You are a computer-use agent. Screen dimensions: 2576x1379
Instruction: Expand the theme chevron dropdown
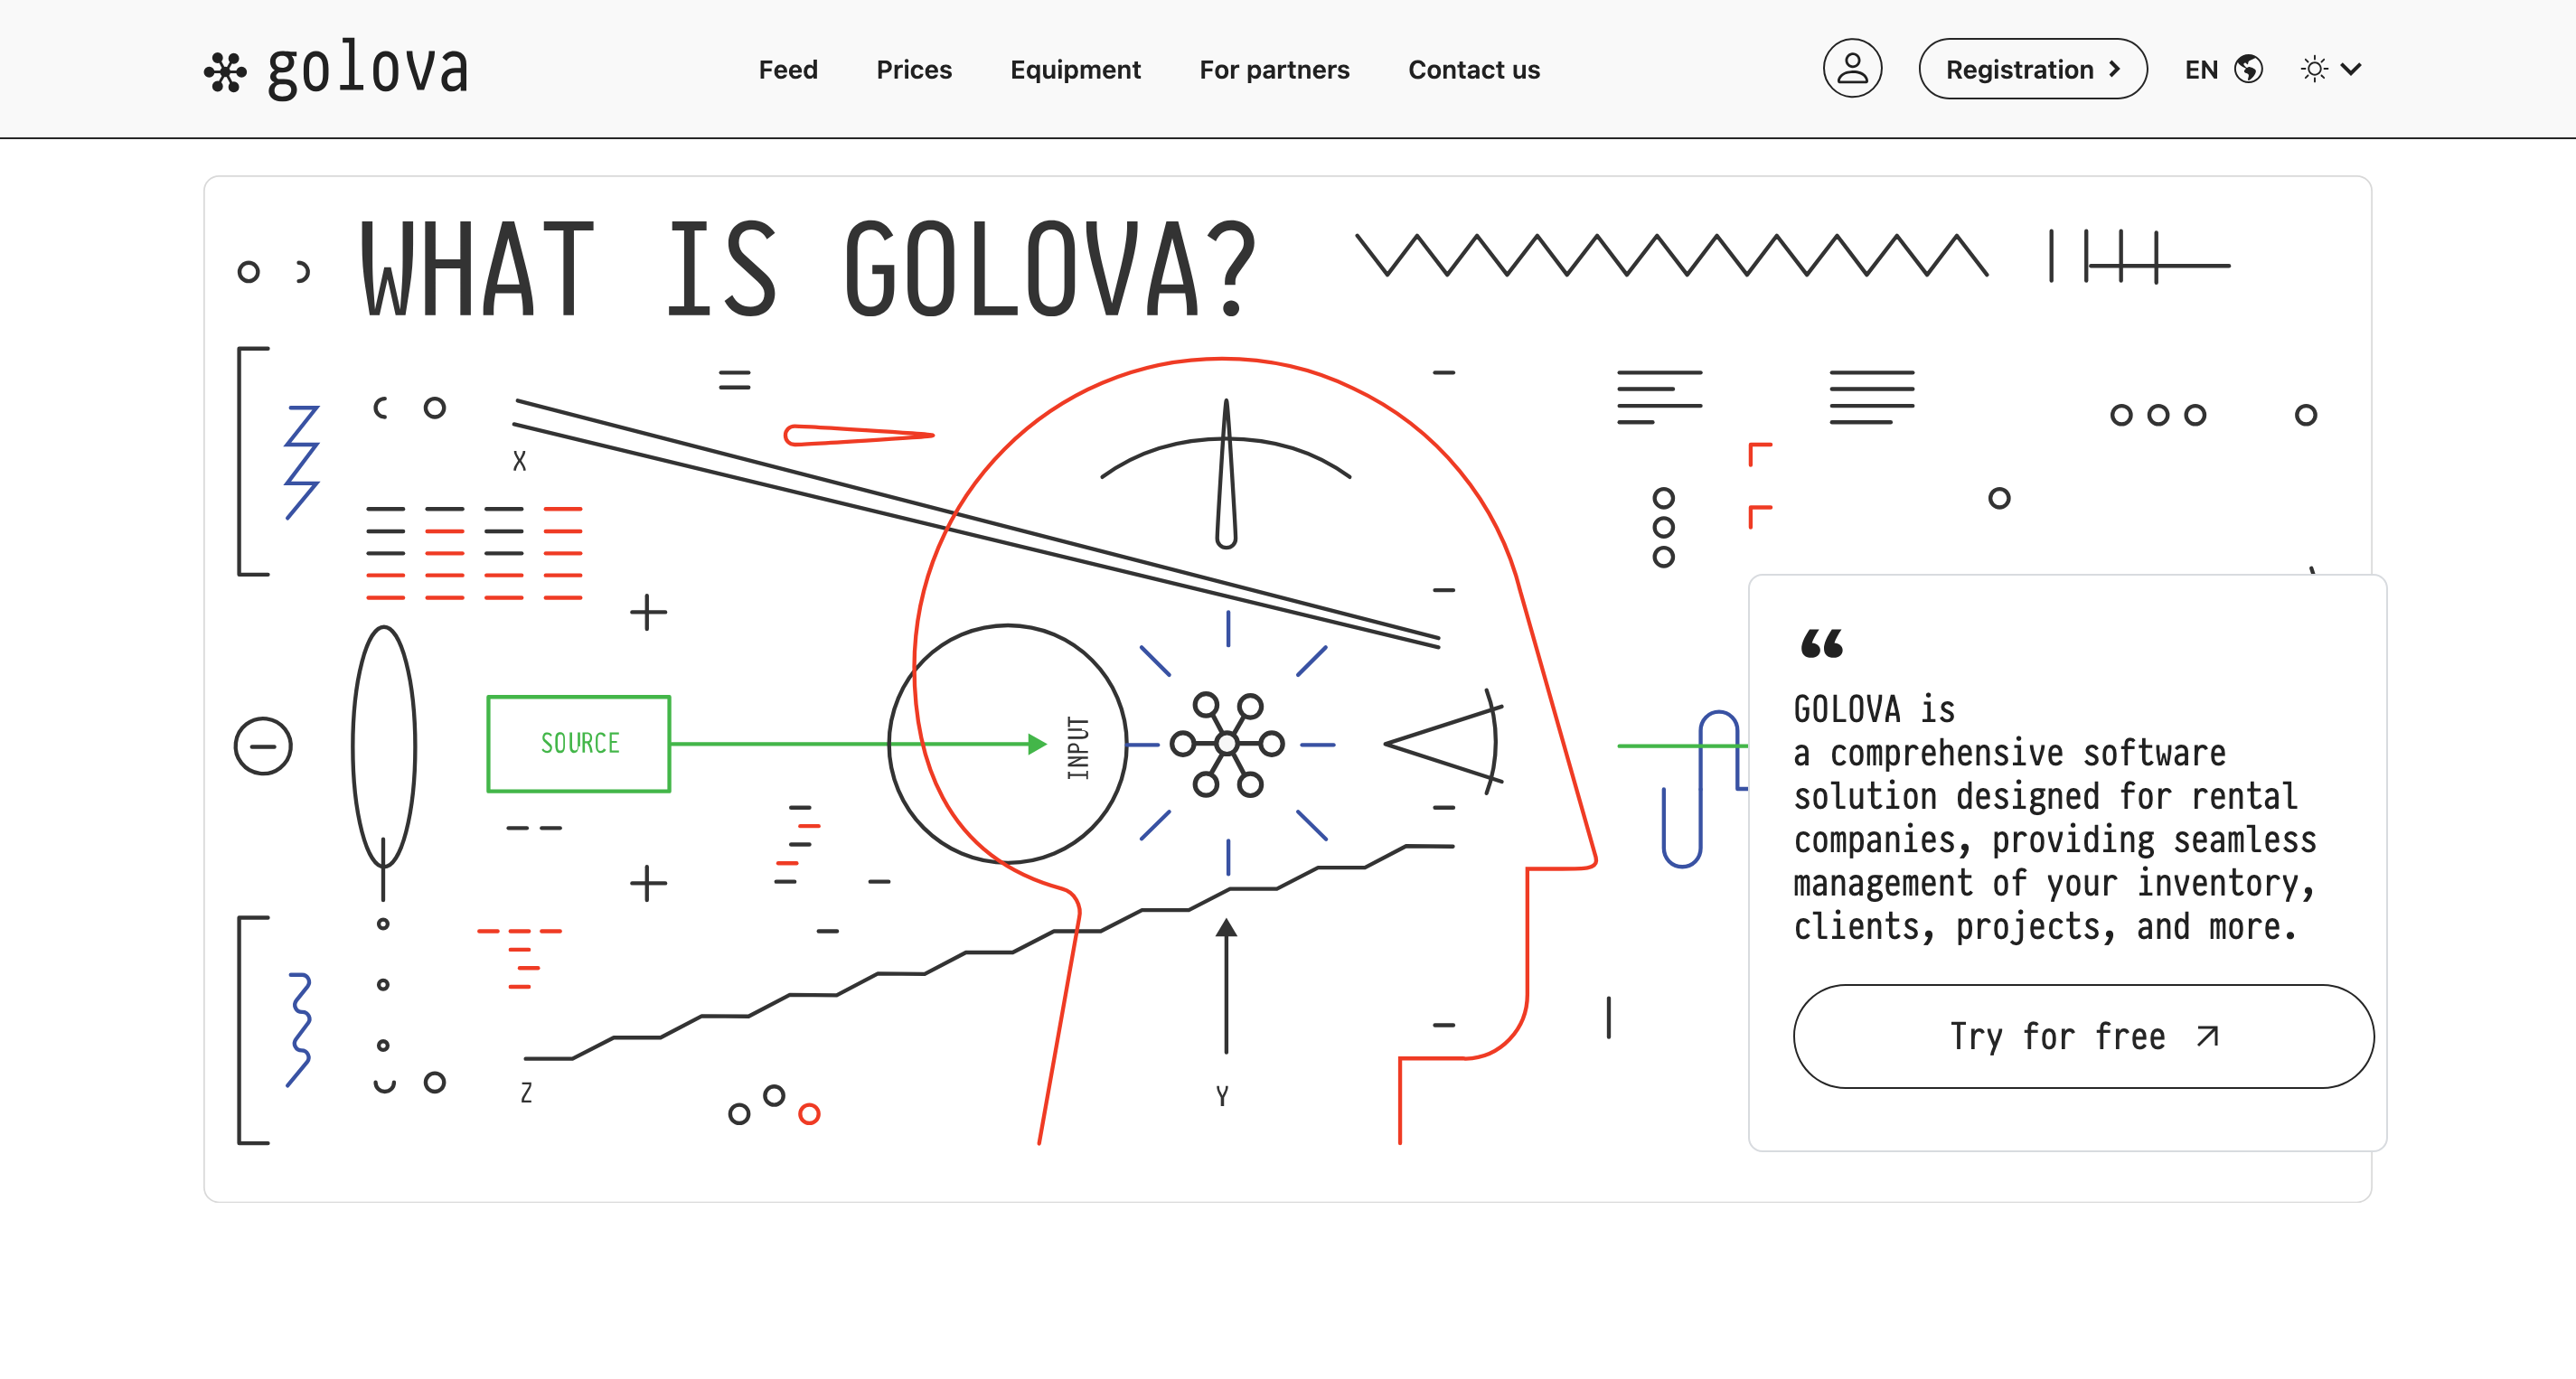pos(2351,69)
